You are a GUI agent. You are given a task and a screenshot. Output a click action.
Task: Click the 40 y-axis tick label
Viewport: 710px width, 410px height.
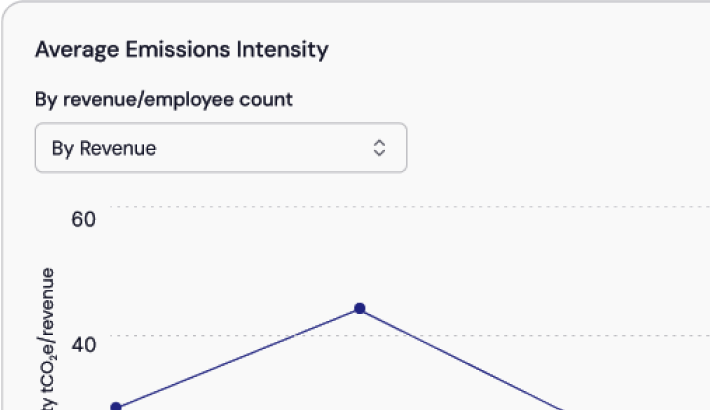[83, 345]
